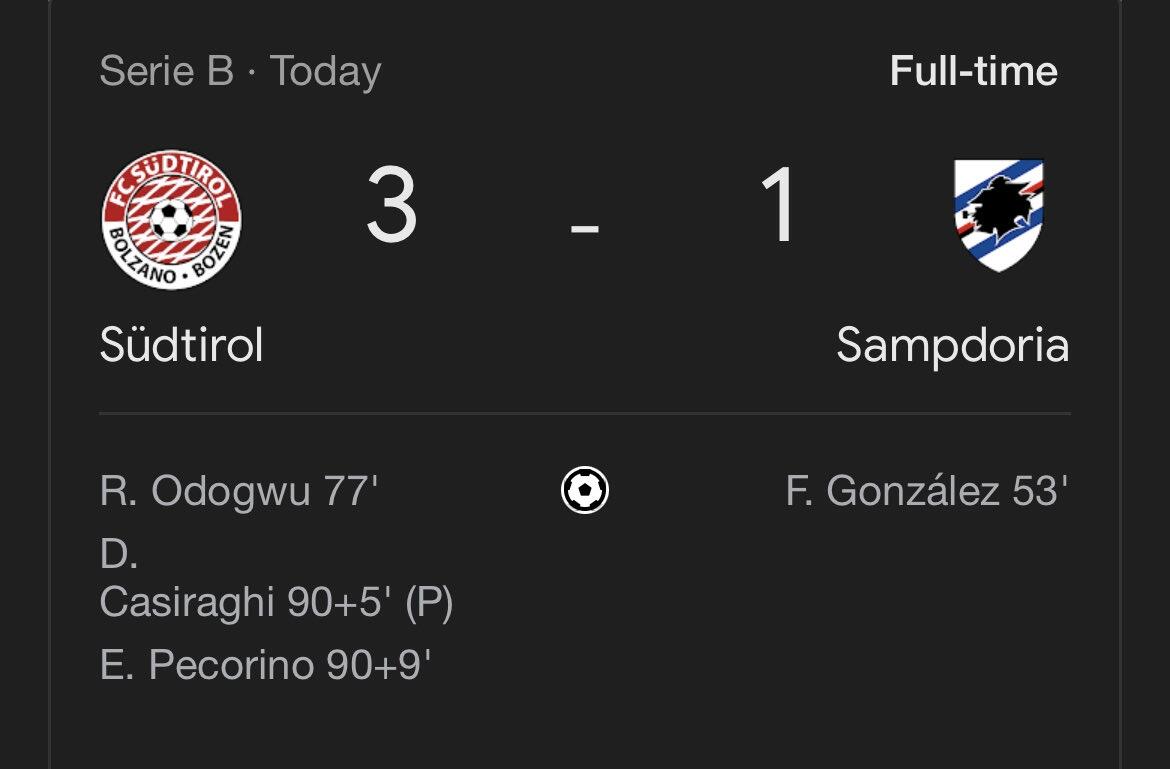Viewport: 1170px width, 769px height.
Task: Click the (P) penalty marker
Action: point(428,603)
